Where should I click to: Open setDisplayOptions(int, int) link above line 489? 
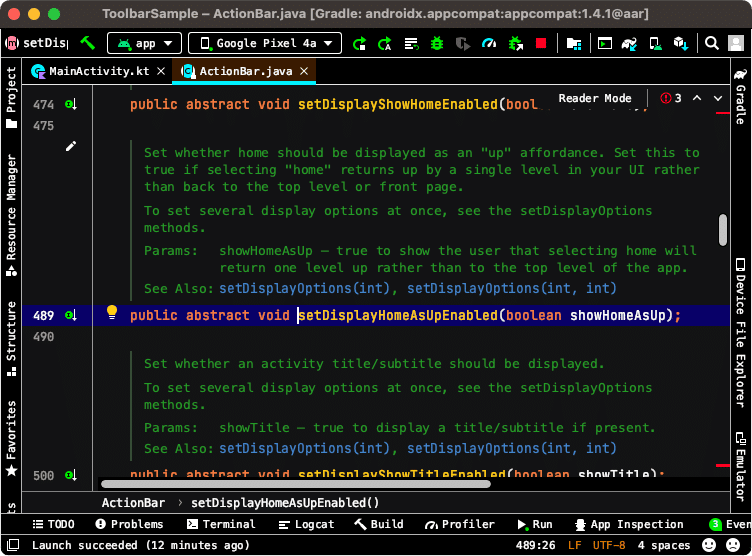coord(512,288)
